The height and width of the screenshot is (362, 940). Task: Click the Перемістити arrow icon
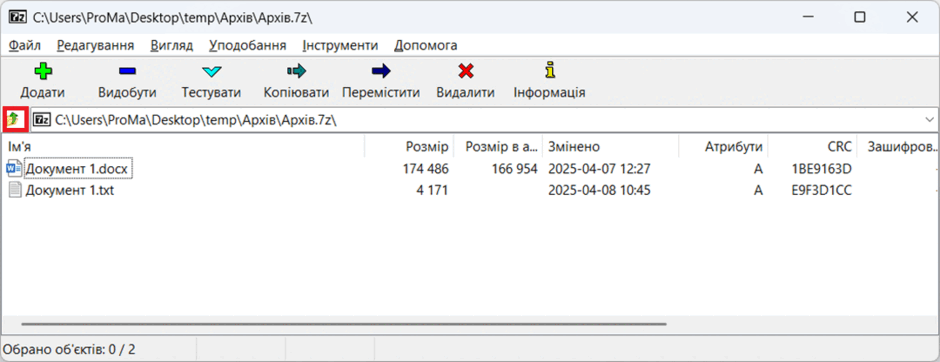click(381, 72)
